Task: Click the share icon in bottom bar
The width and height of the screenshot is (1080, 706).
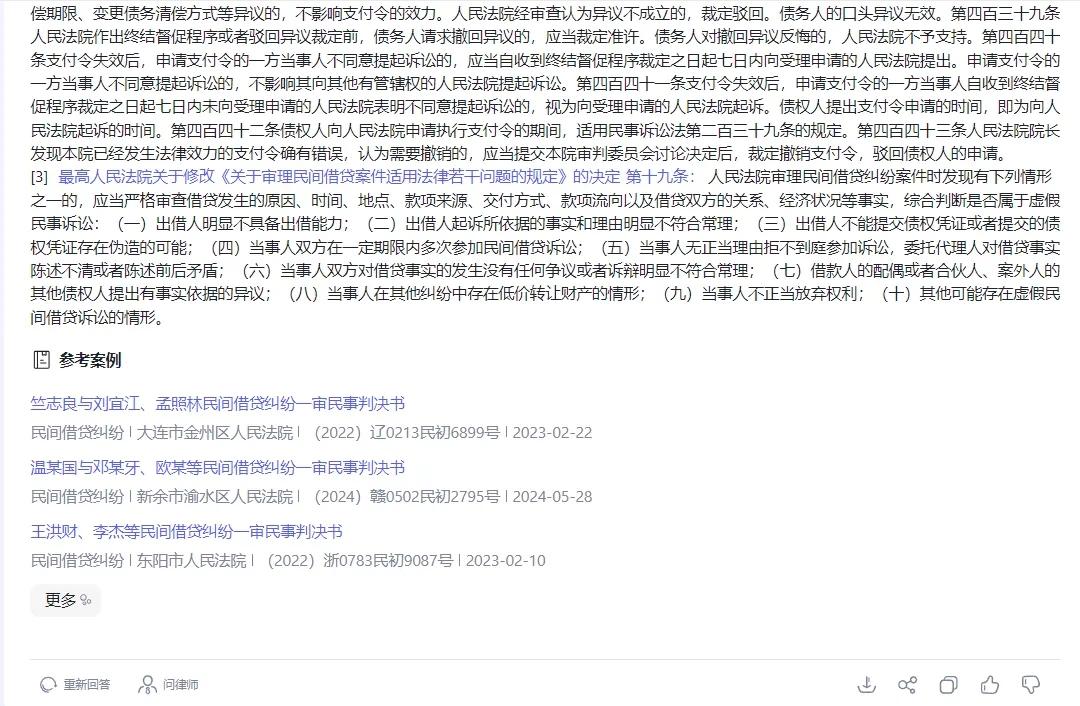Action: point(907,685)
